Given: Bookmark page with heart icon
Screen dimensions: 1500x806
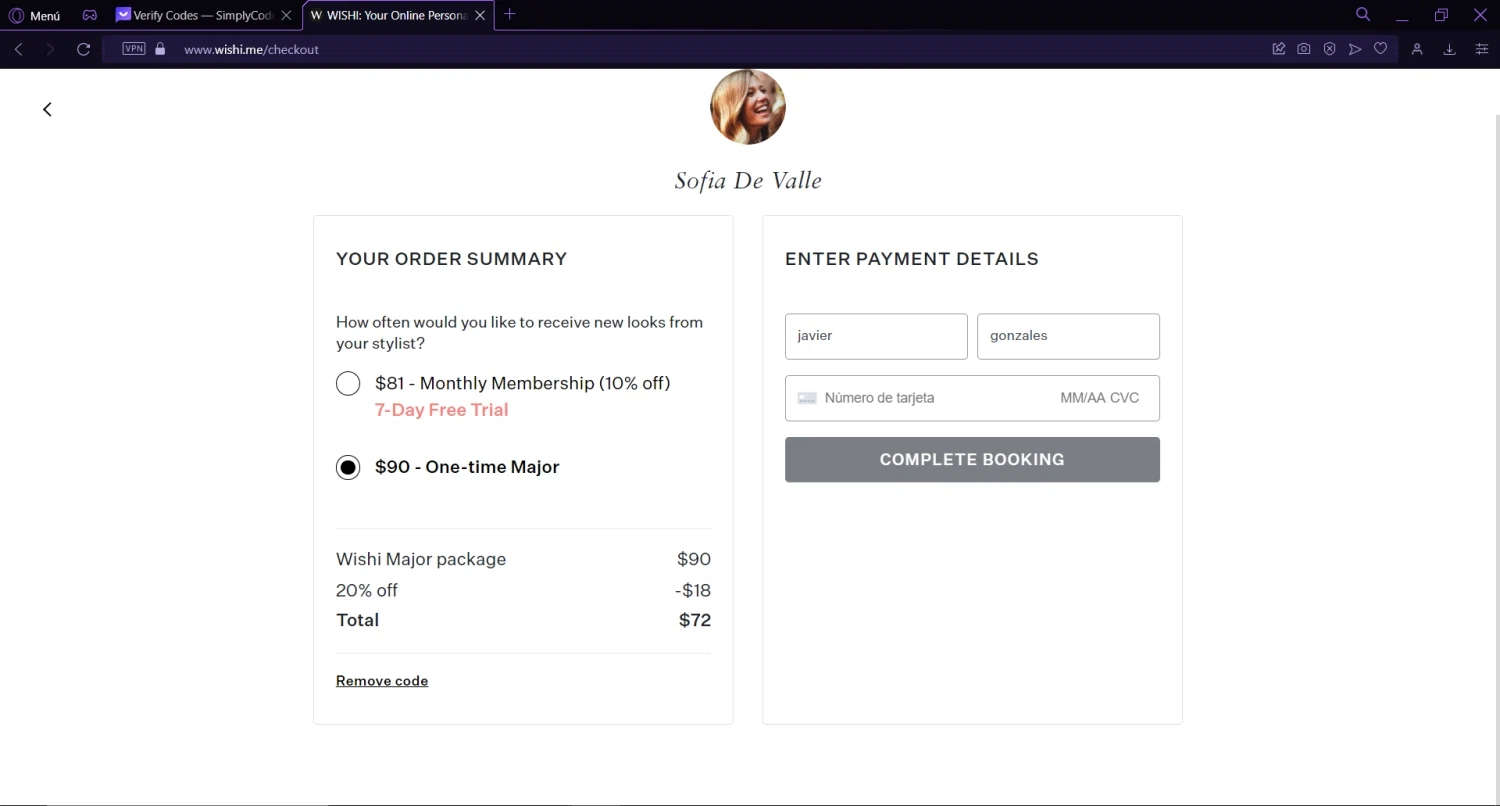Looking at the screenshot, I should 1381,48.
